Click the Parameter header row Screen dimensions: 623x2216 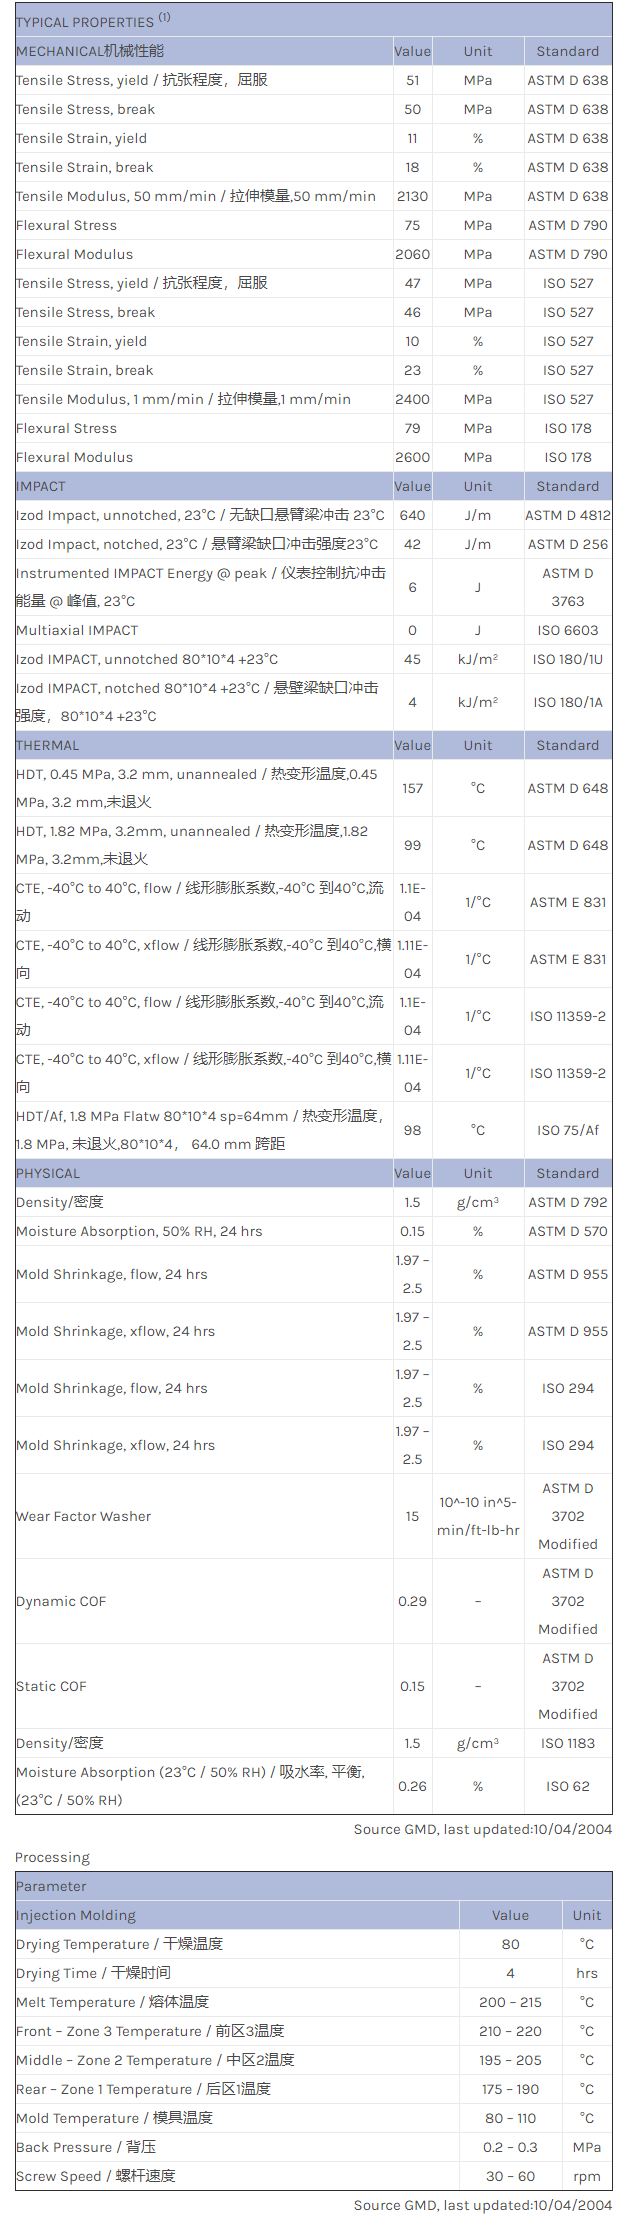[51, 1886]
